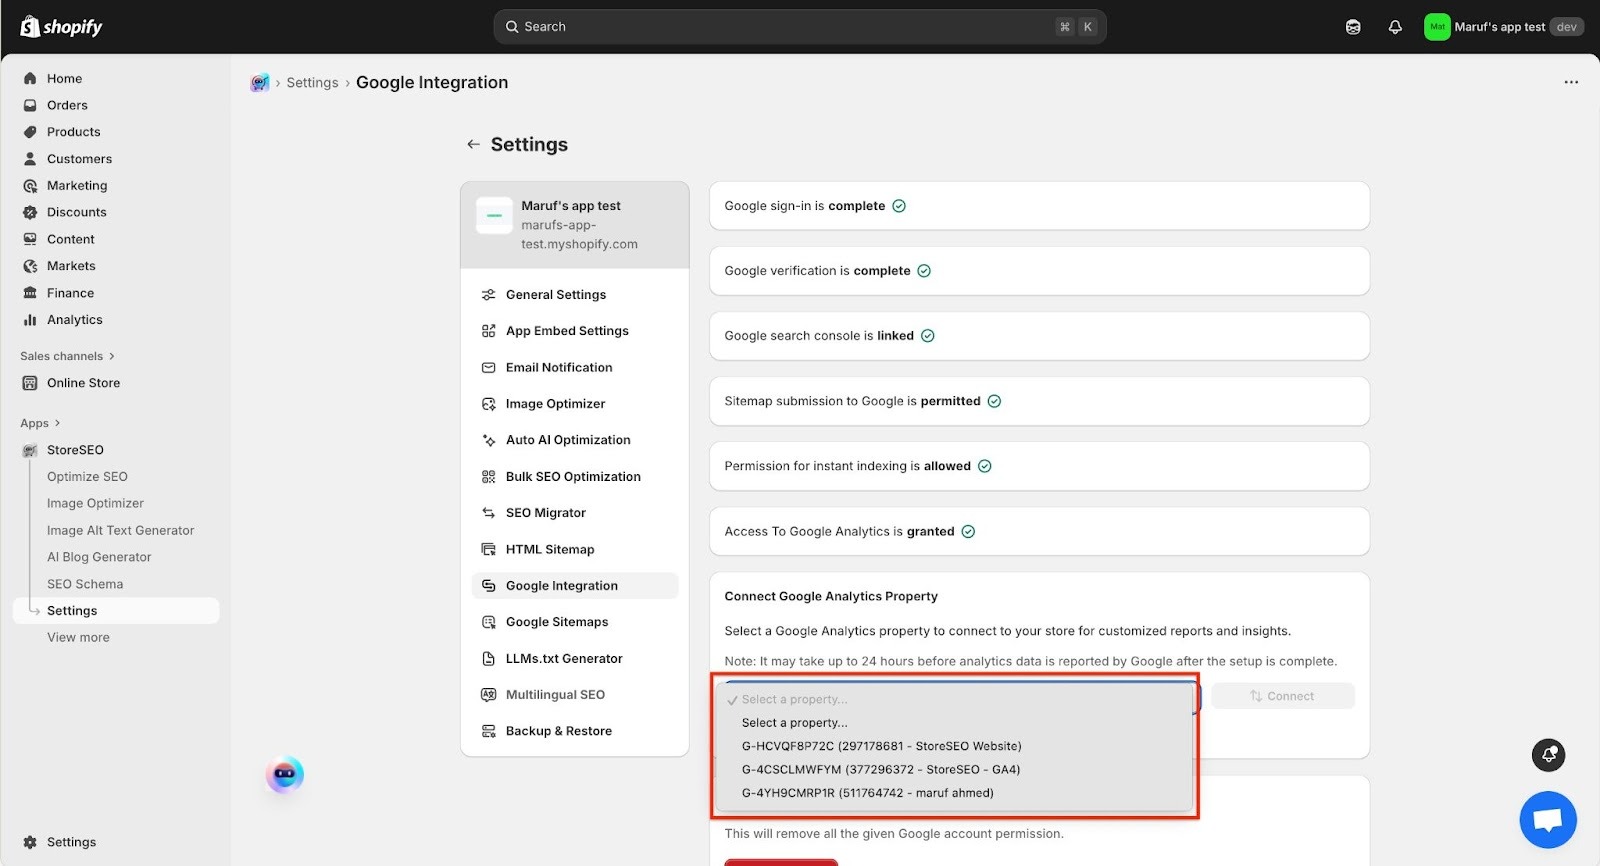Click the top Search field
Screen dimensions: 1600x866
[799, 27]
